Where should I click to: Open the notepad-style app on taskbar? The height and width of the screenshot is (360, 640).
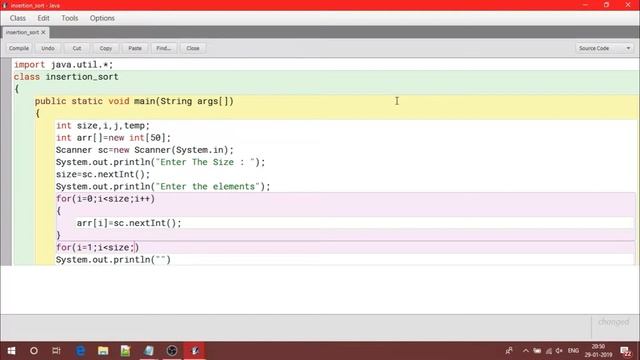pyautogui.click(x=149, y=351)
